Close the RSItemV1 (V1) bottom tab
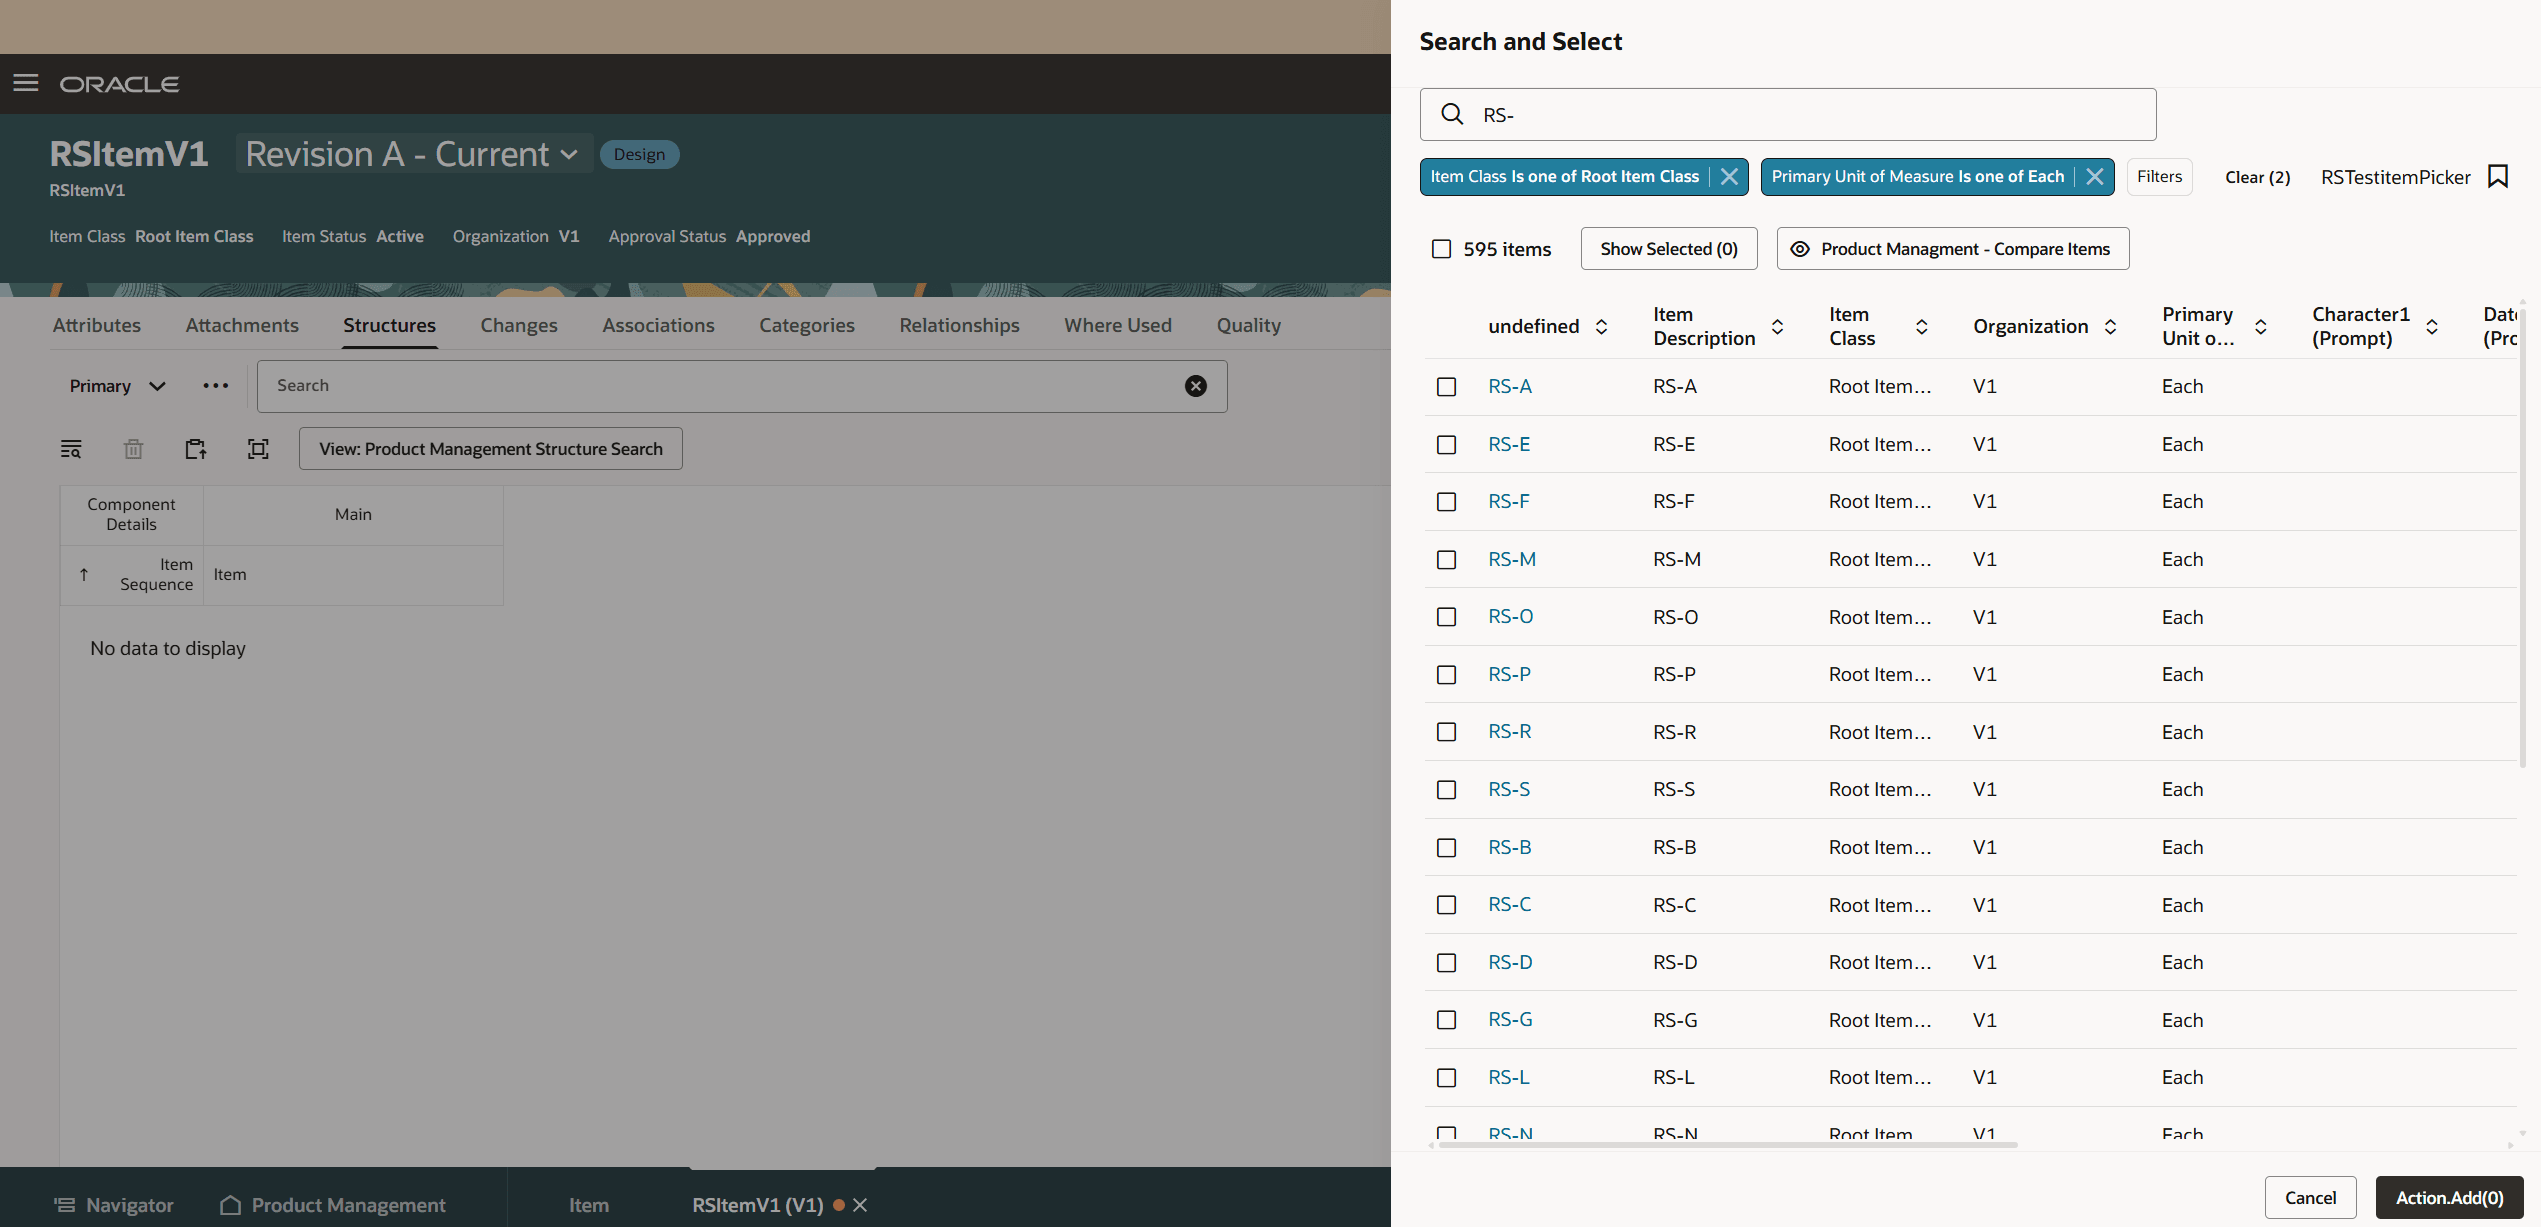 tap(860, 1205)
